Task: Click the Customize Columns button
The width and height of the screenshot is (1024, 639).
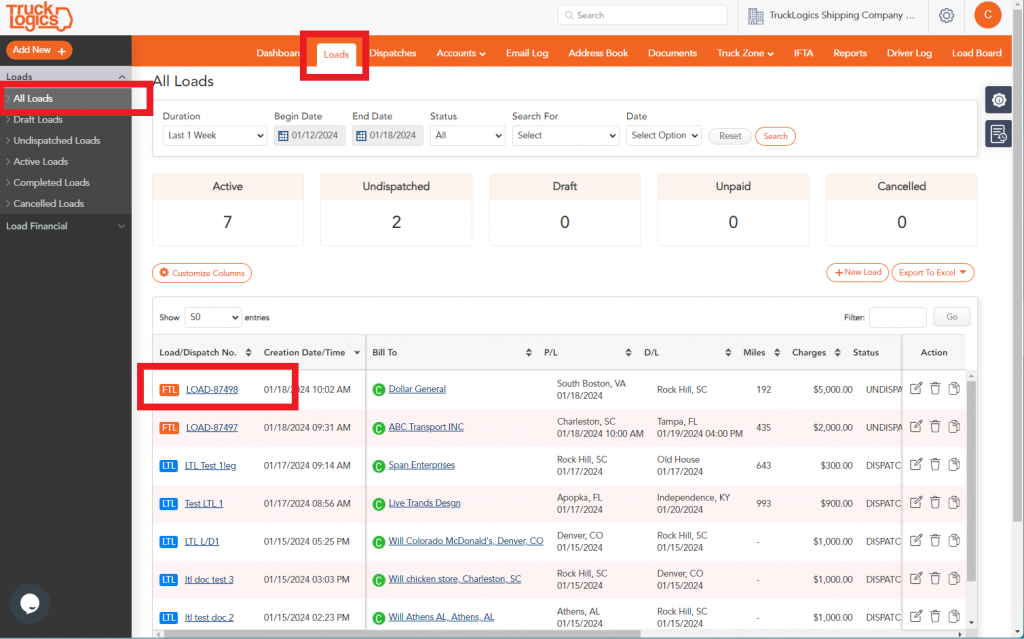Action: [x=202, y=273]
